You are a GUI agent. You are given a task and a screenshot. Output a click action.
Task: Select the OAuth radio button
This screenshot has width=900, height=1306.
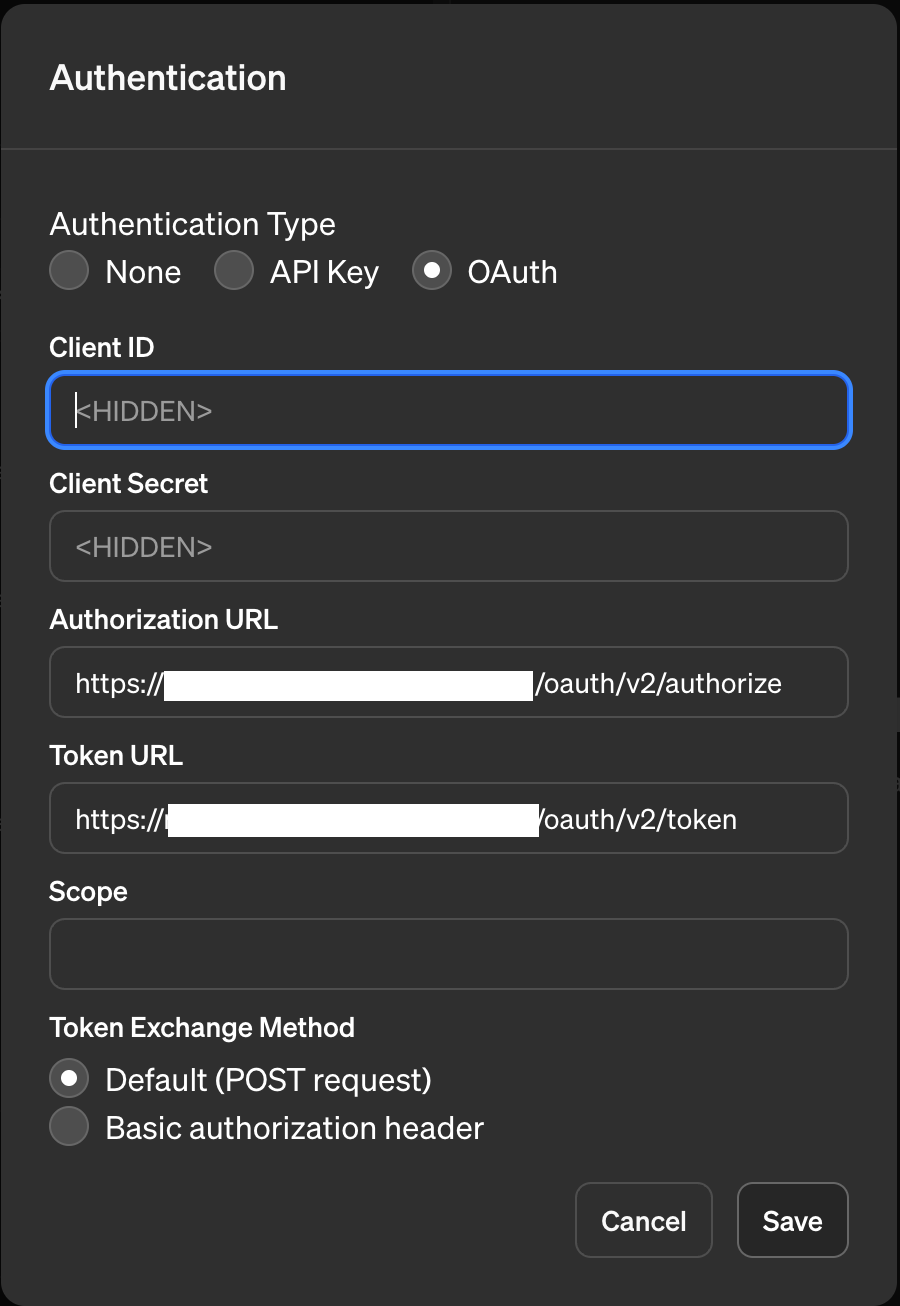pyautogui.click(x=432, y=272)
